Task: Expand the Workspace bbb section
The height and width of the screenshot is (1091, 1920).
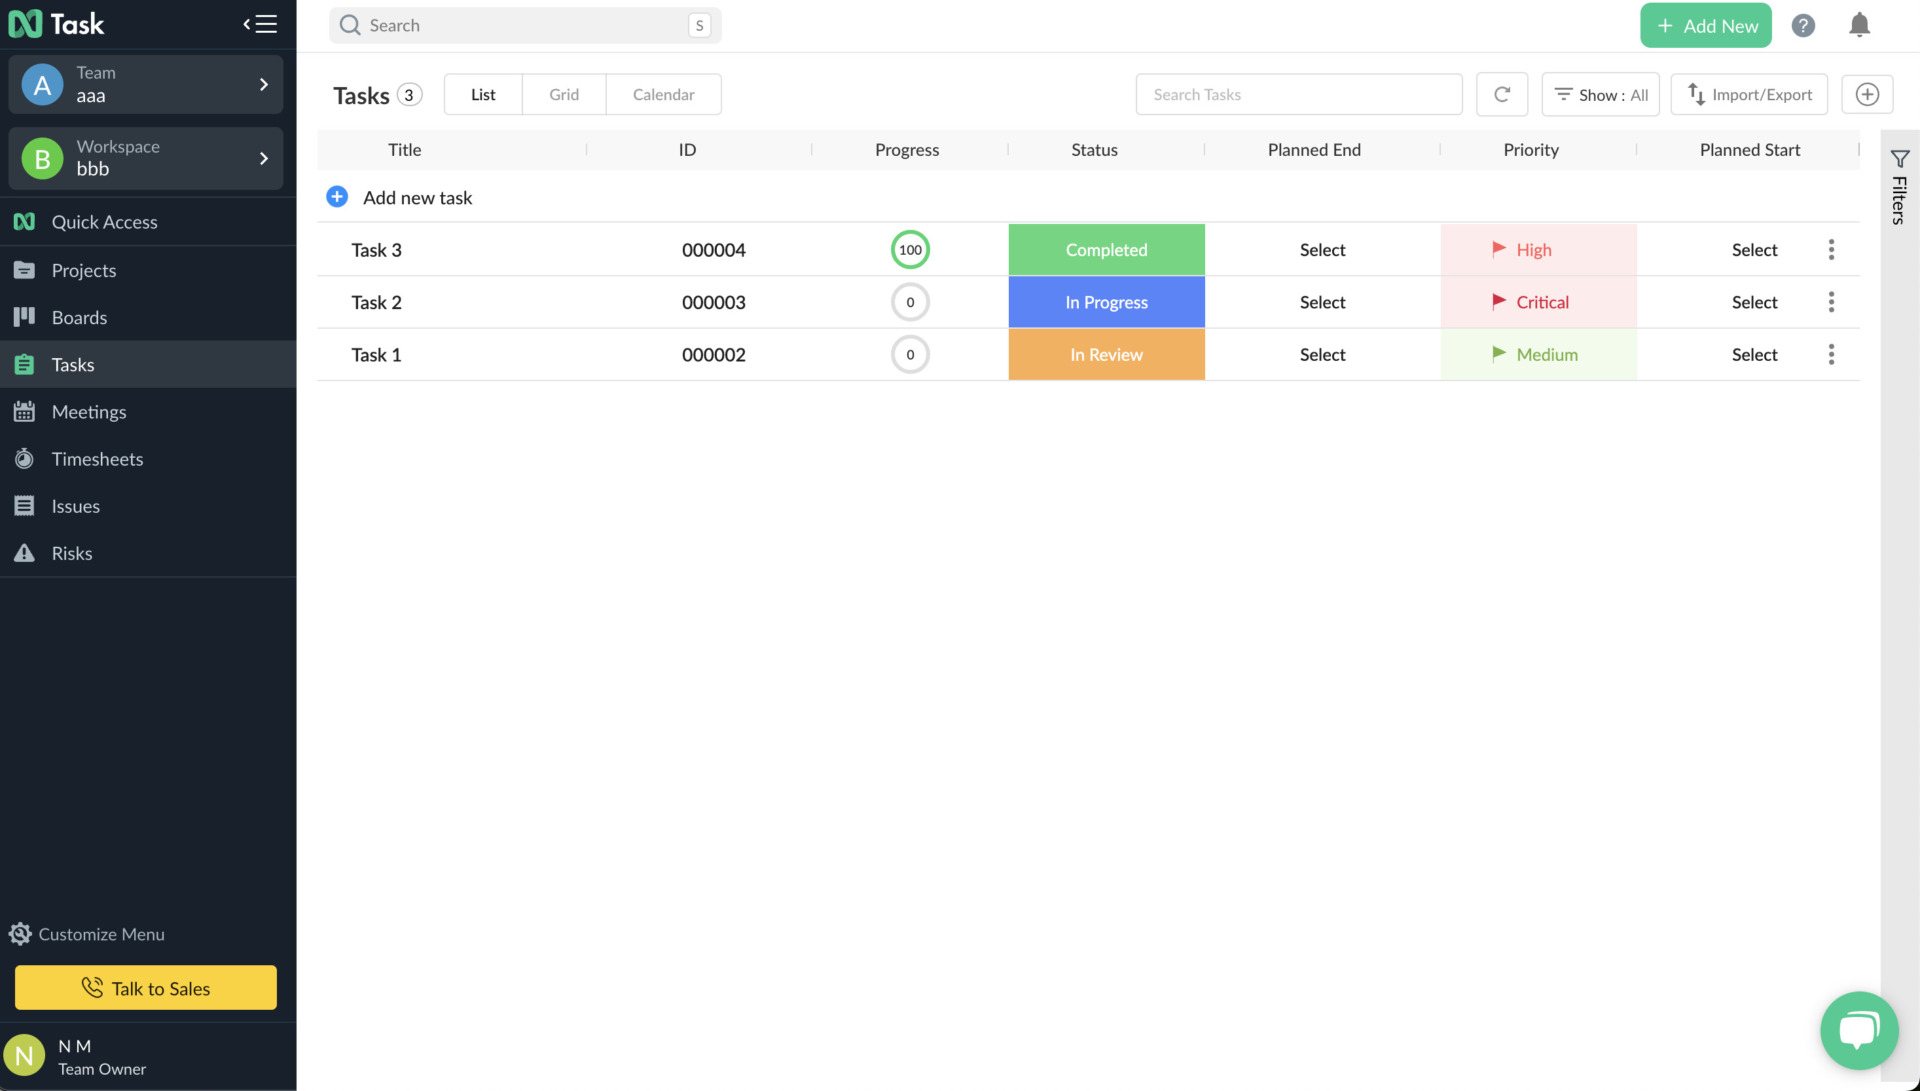Action: (x=264, y=158)
